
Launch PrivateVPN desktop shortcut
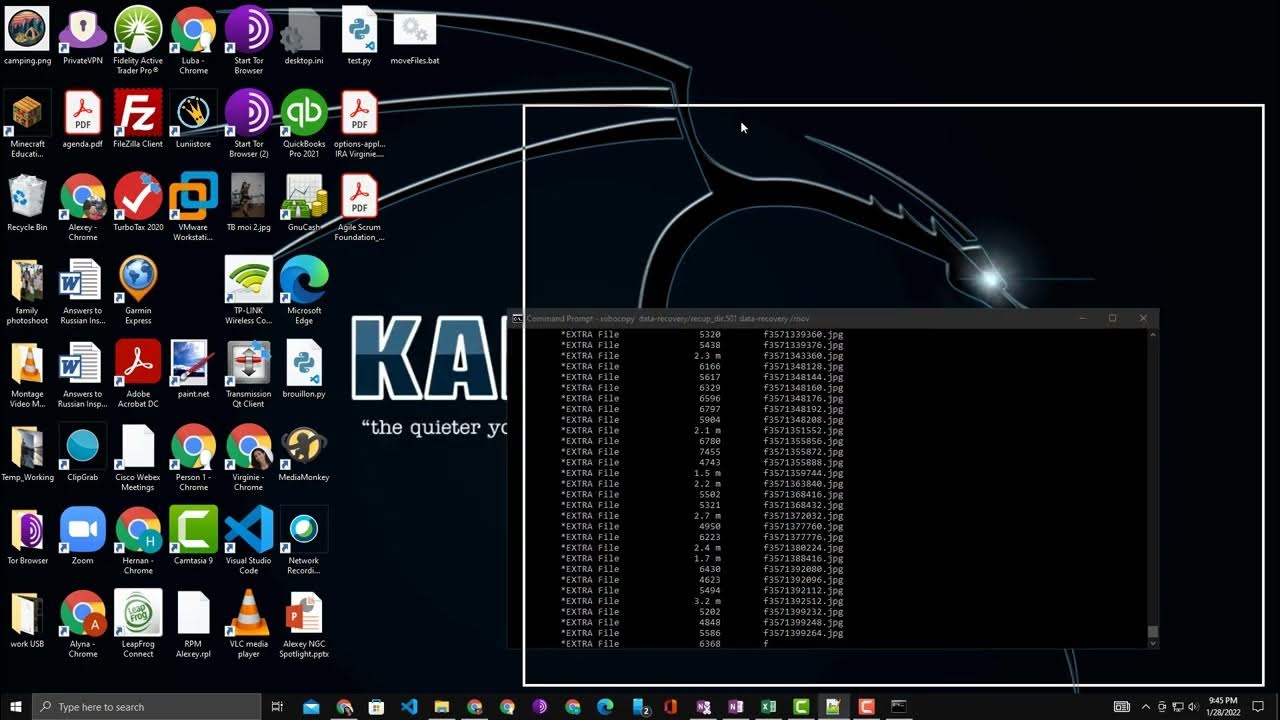[83, 36]
